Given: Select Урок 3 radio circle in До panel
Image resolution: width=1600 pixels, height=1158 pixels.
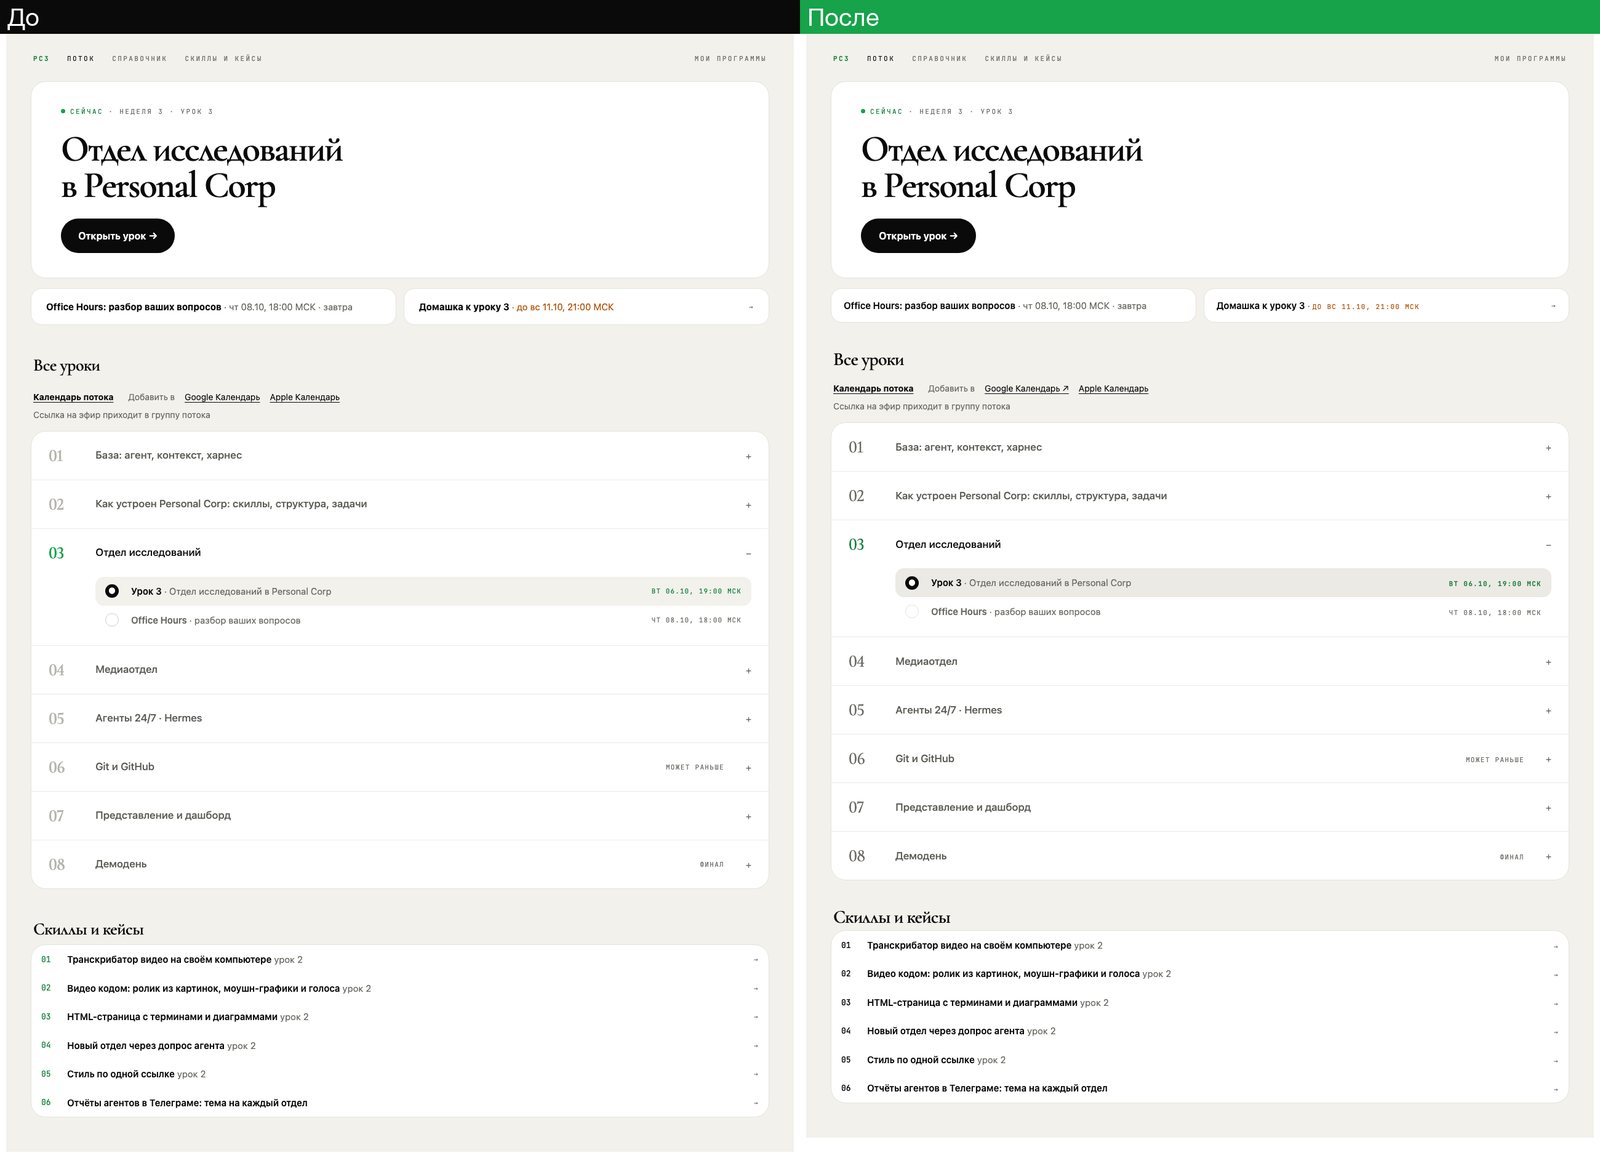Looking at the screenshot, I should 112,591.
